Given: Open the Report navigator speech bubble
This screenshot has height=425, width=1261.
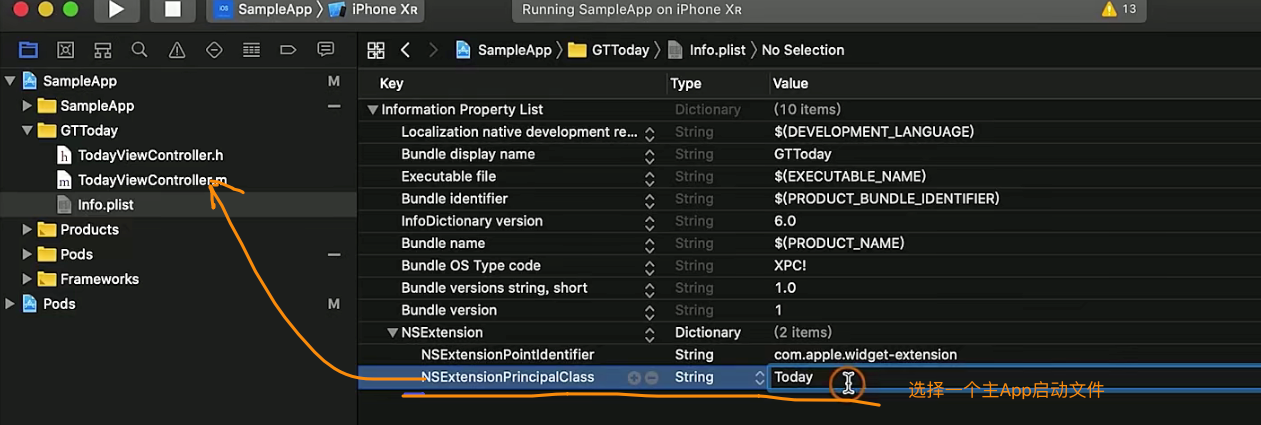Looking at the screenshot, I should click(325, 50).
